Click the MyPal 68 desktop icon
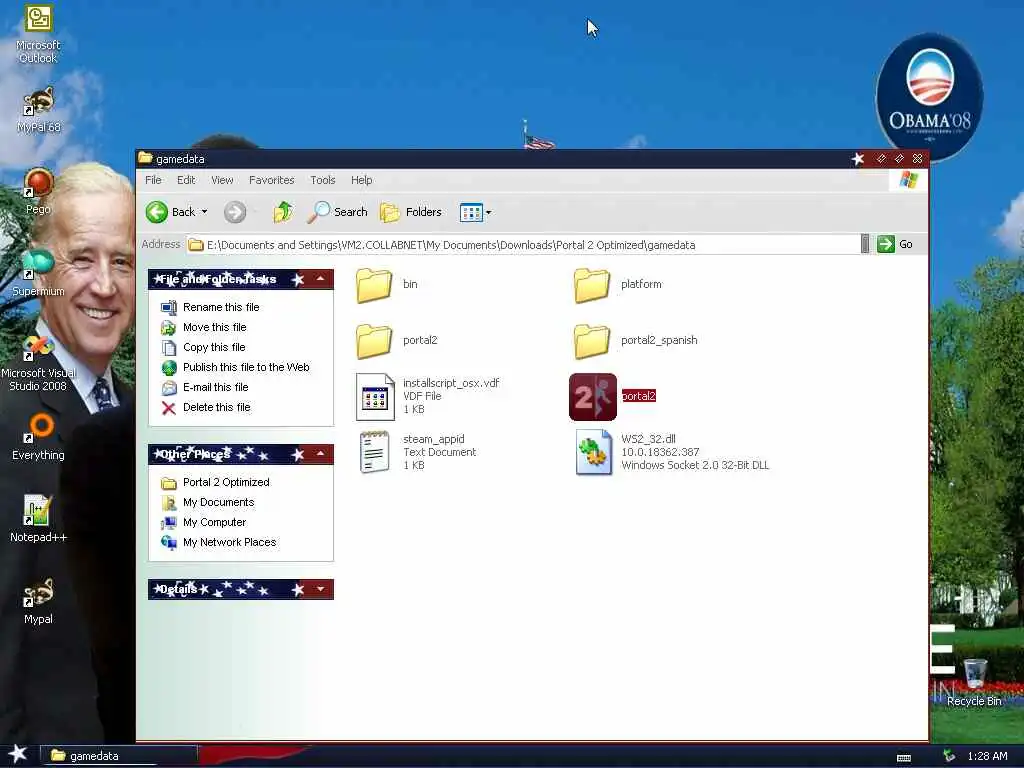The height and width of the screenshot is (768, 1024). pos(38,101)
